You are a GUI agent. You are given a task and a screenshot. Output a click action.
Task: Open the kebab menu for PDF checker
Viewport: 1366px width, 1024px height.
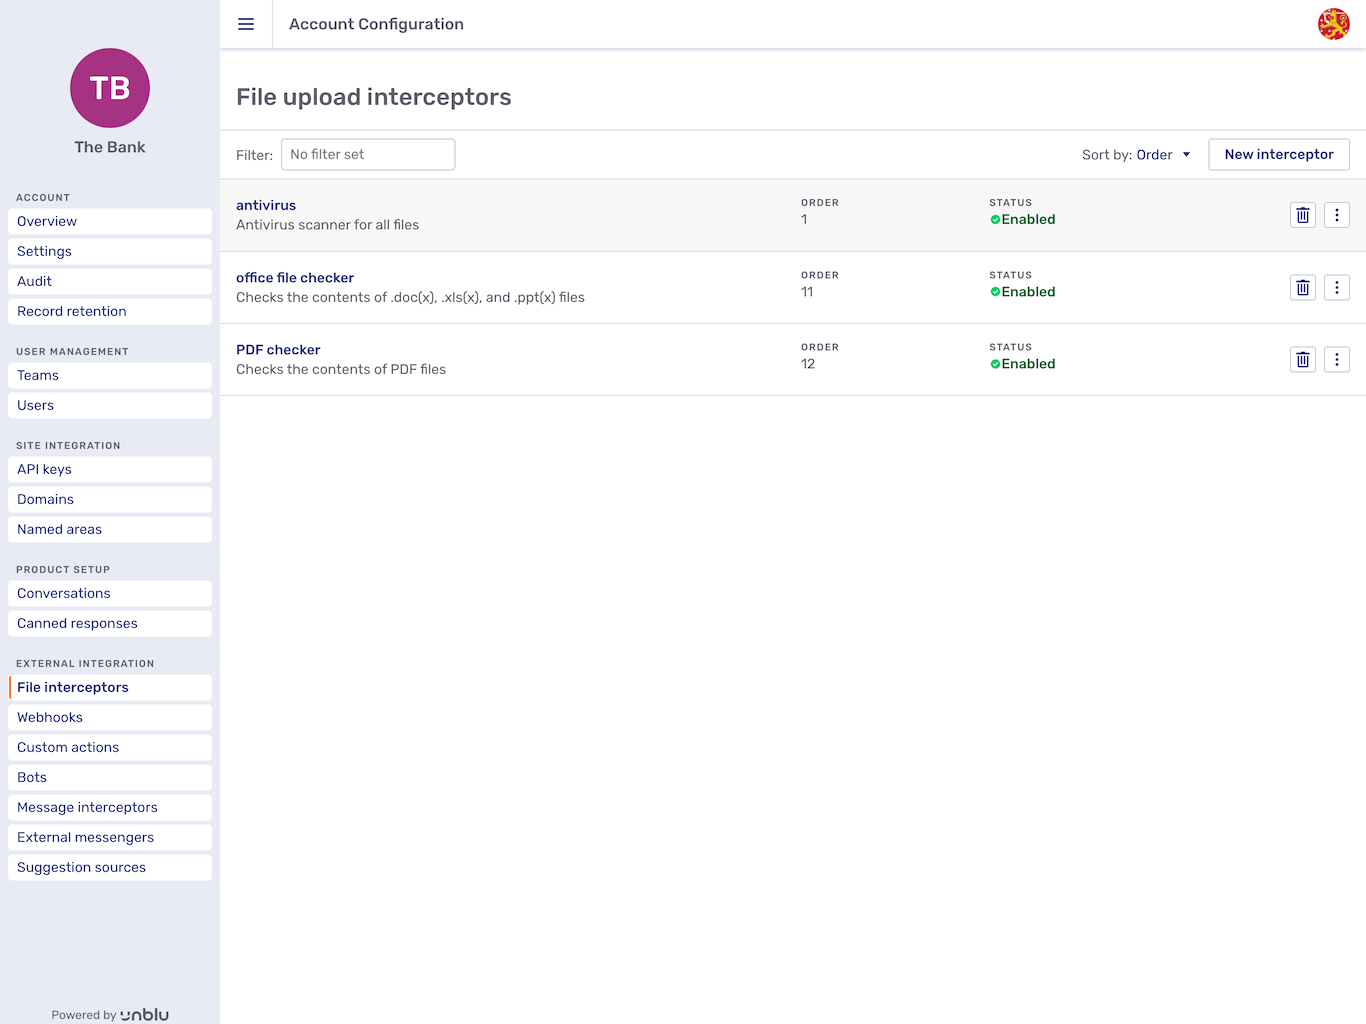(1337, 359)
